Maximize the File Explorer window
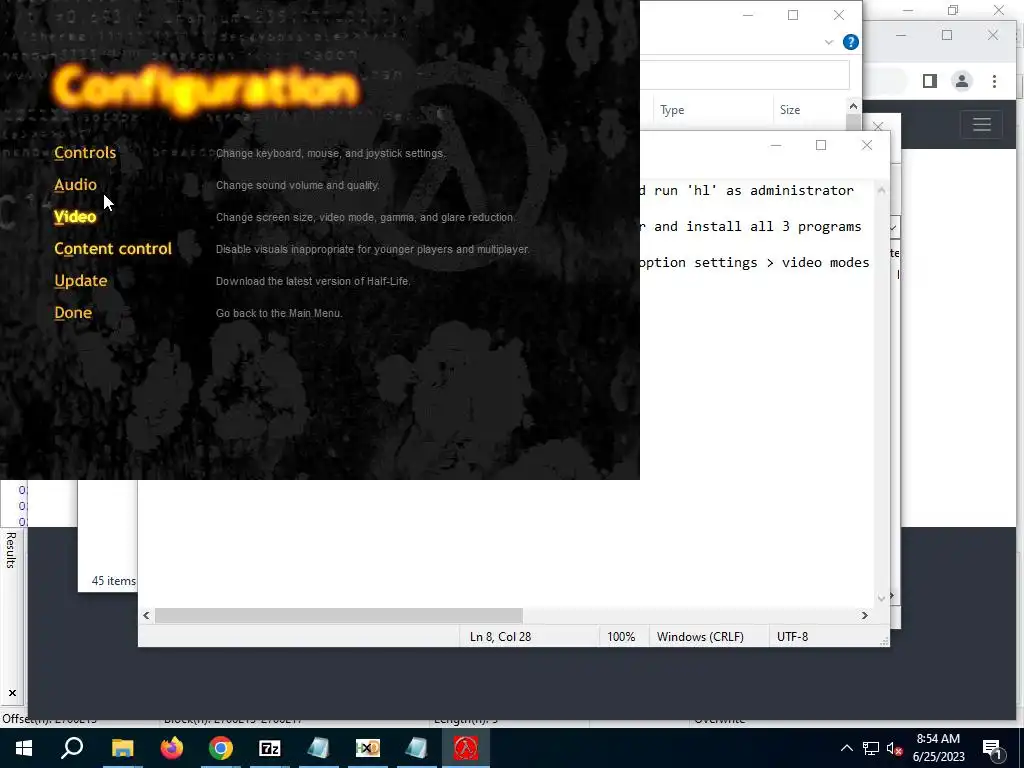Viewport: 1024px width, 768px height. (x=793, y=15)
